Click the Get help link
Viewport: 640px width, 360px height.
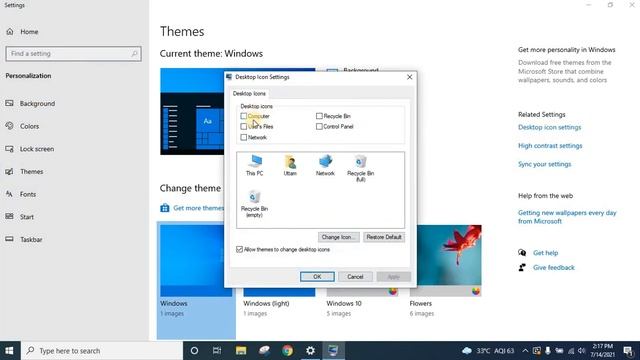click(545, 253)
